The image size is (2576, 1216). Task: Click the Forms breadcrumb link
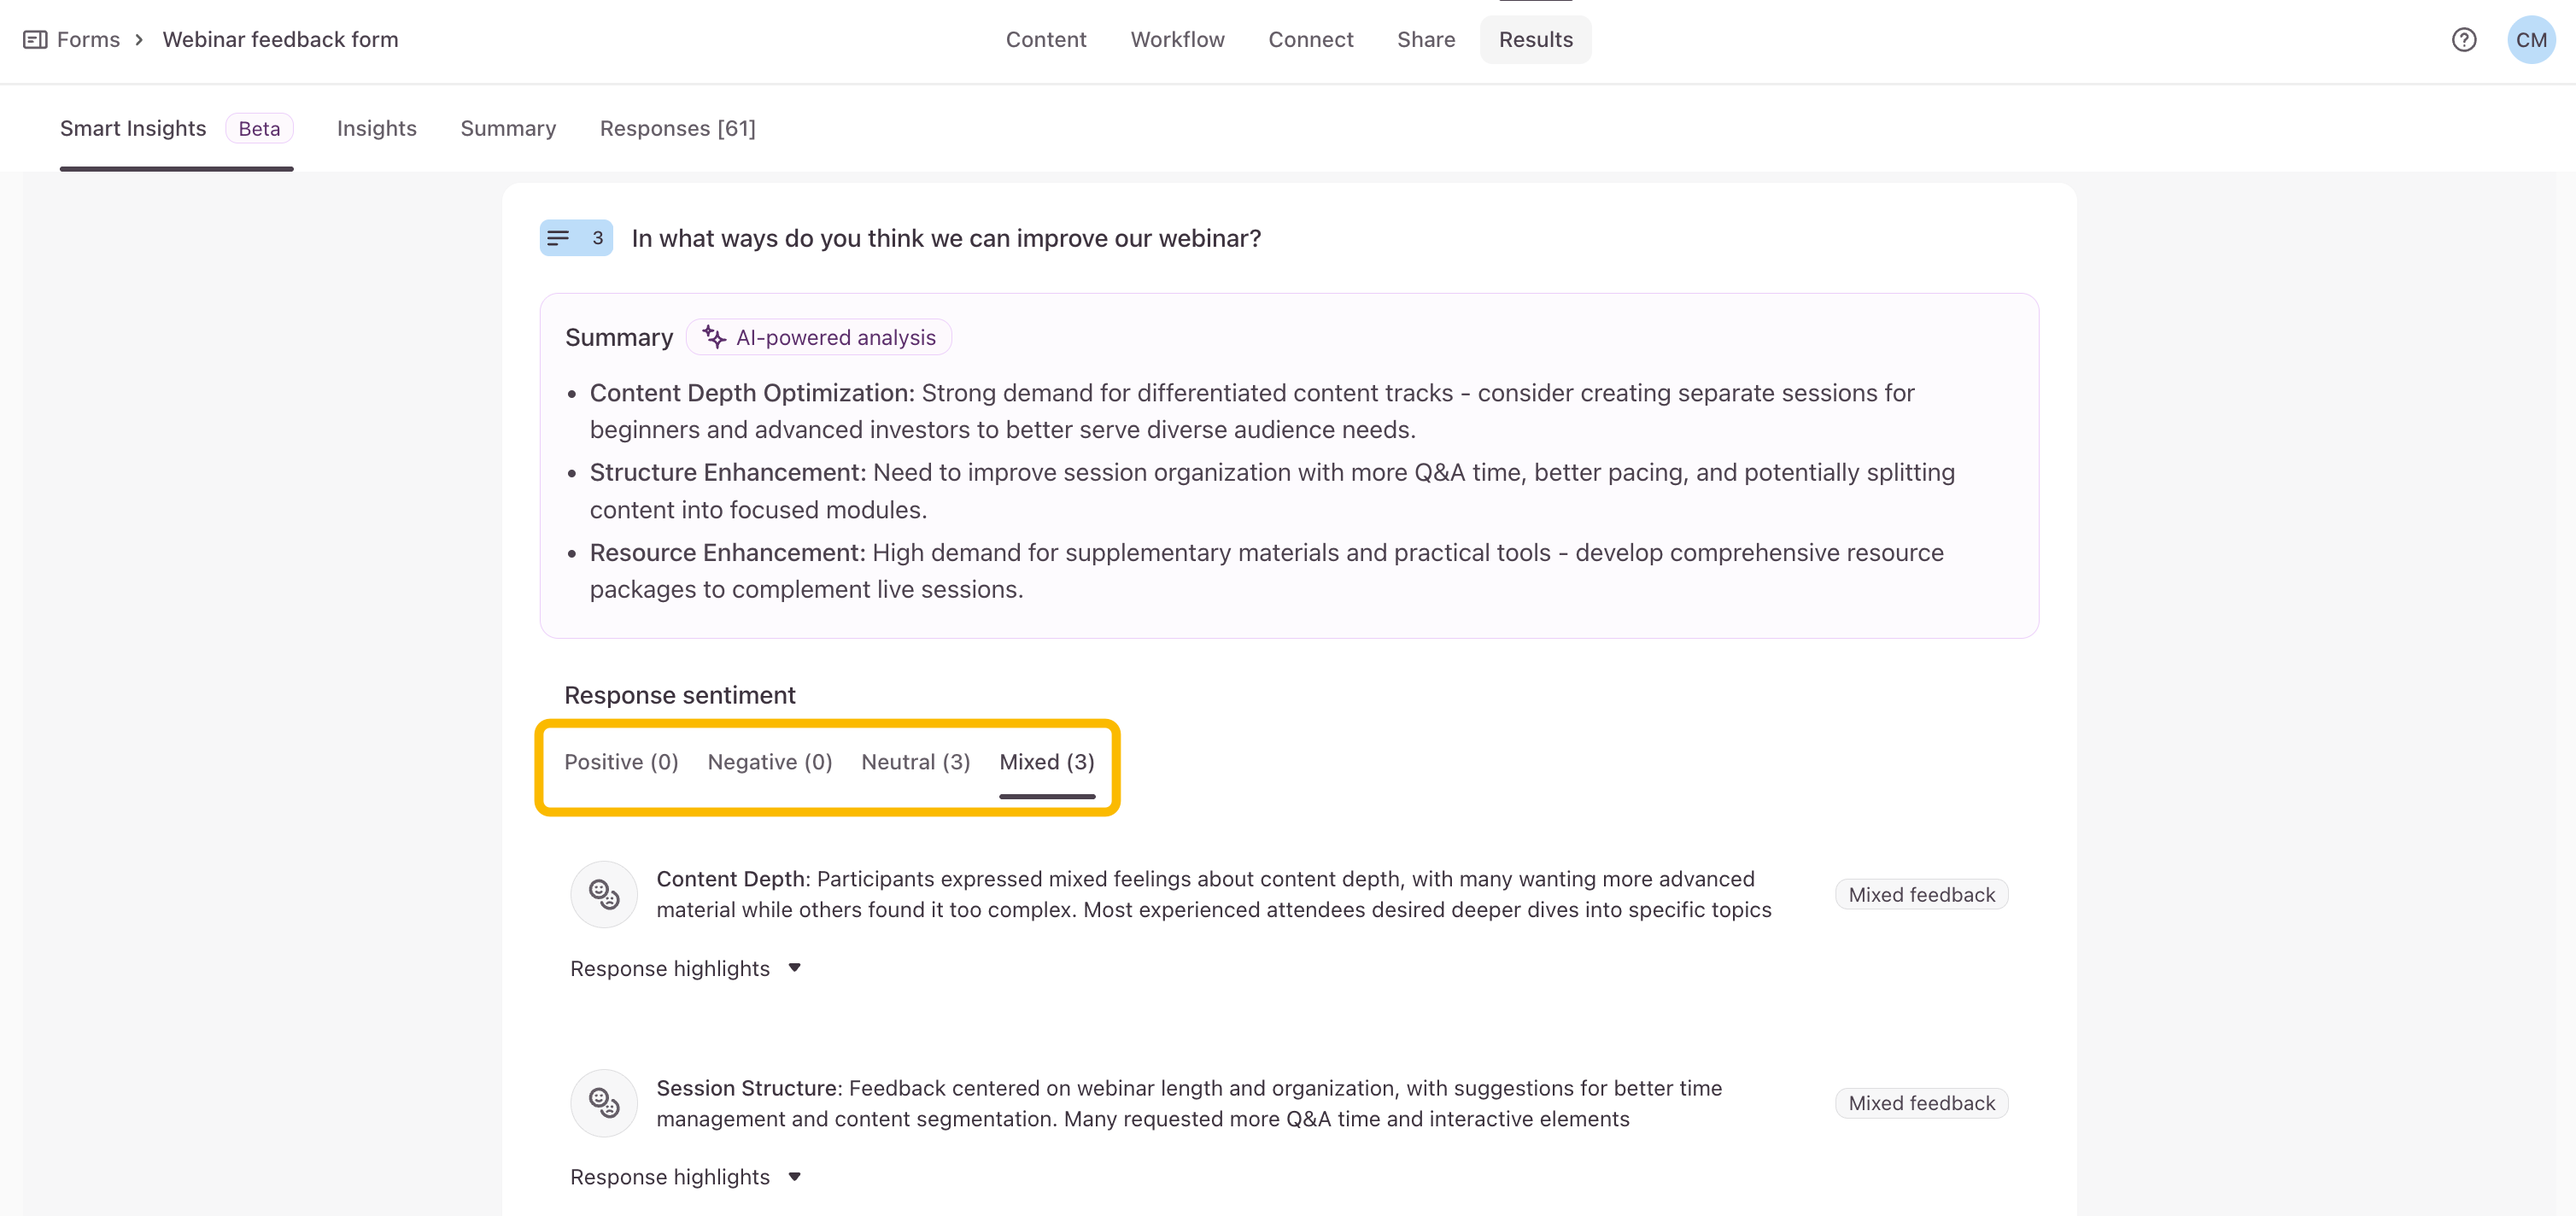pyautogui.click(x=88, y=40)
